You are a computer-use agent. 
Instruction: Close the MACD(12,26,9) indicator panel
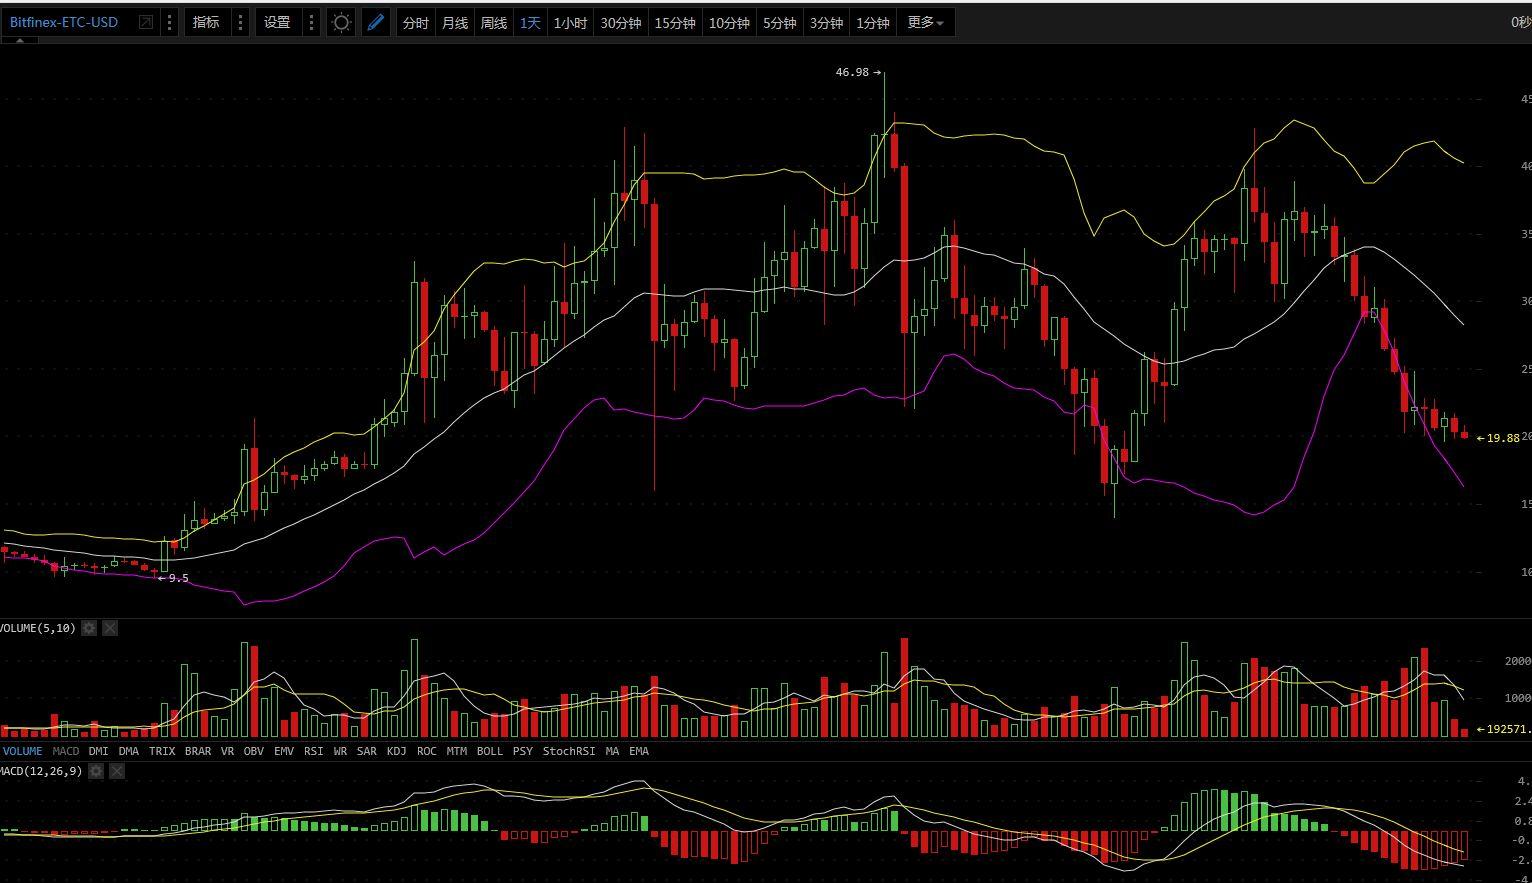click(117, 771)
